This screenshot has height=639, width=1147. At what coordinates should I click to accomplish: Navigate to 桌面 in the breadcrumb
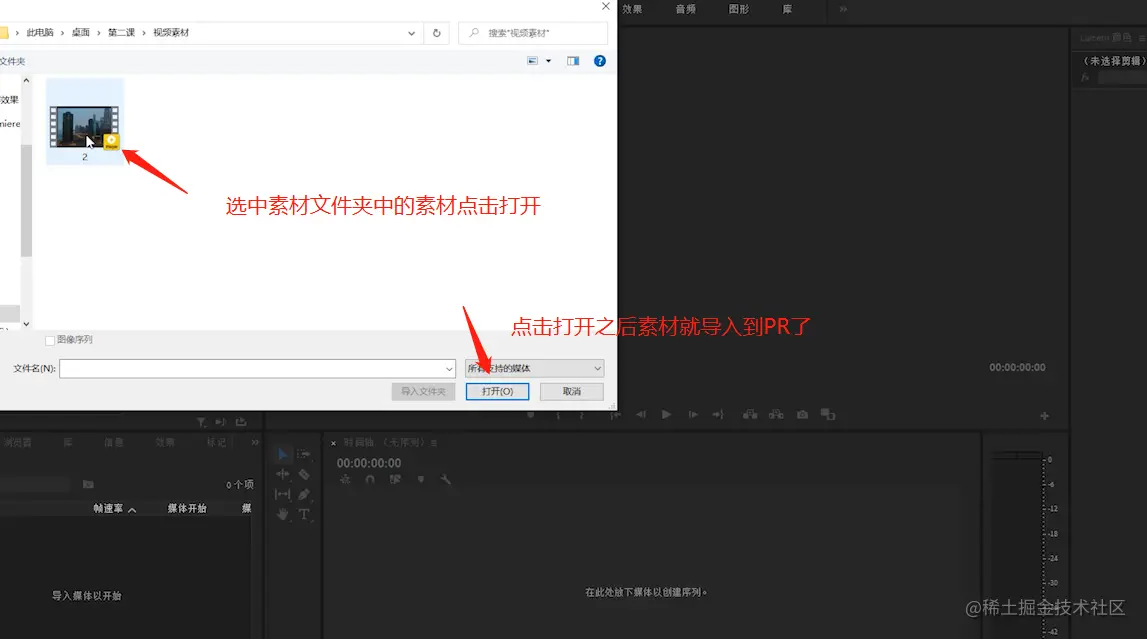coord(80,33)
